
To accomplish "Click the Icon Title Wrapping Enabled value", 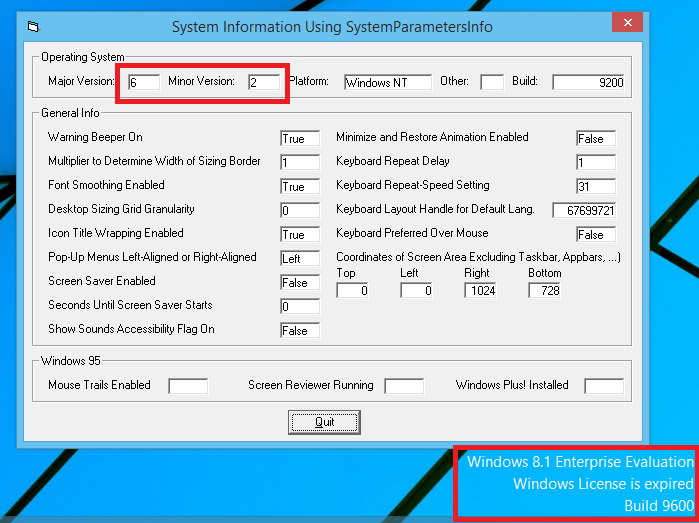I will (x=300, y=235).
